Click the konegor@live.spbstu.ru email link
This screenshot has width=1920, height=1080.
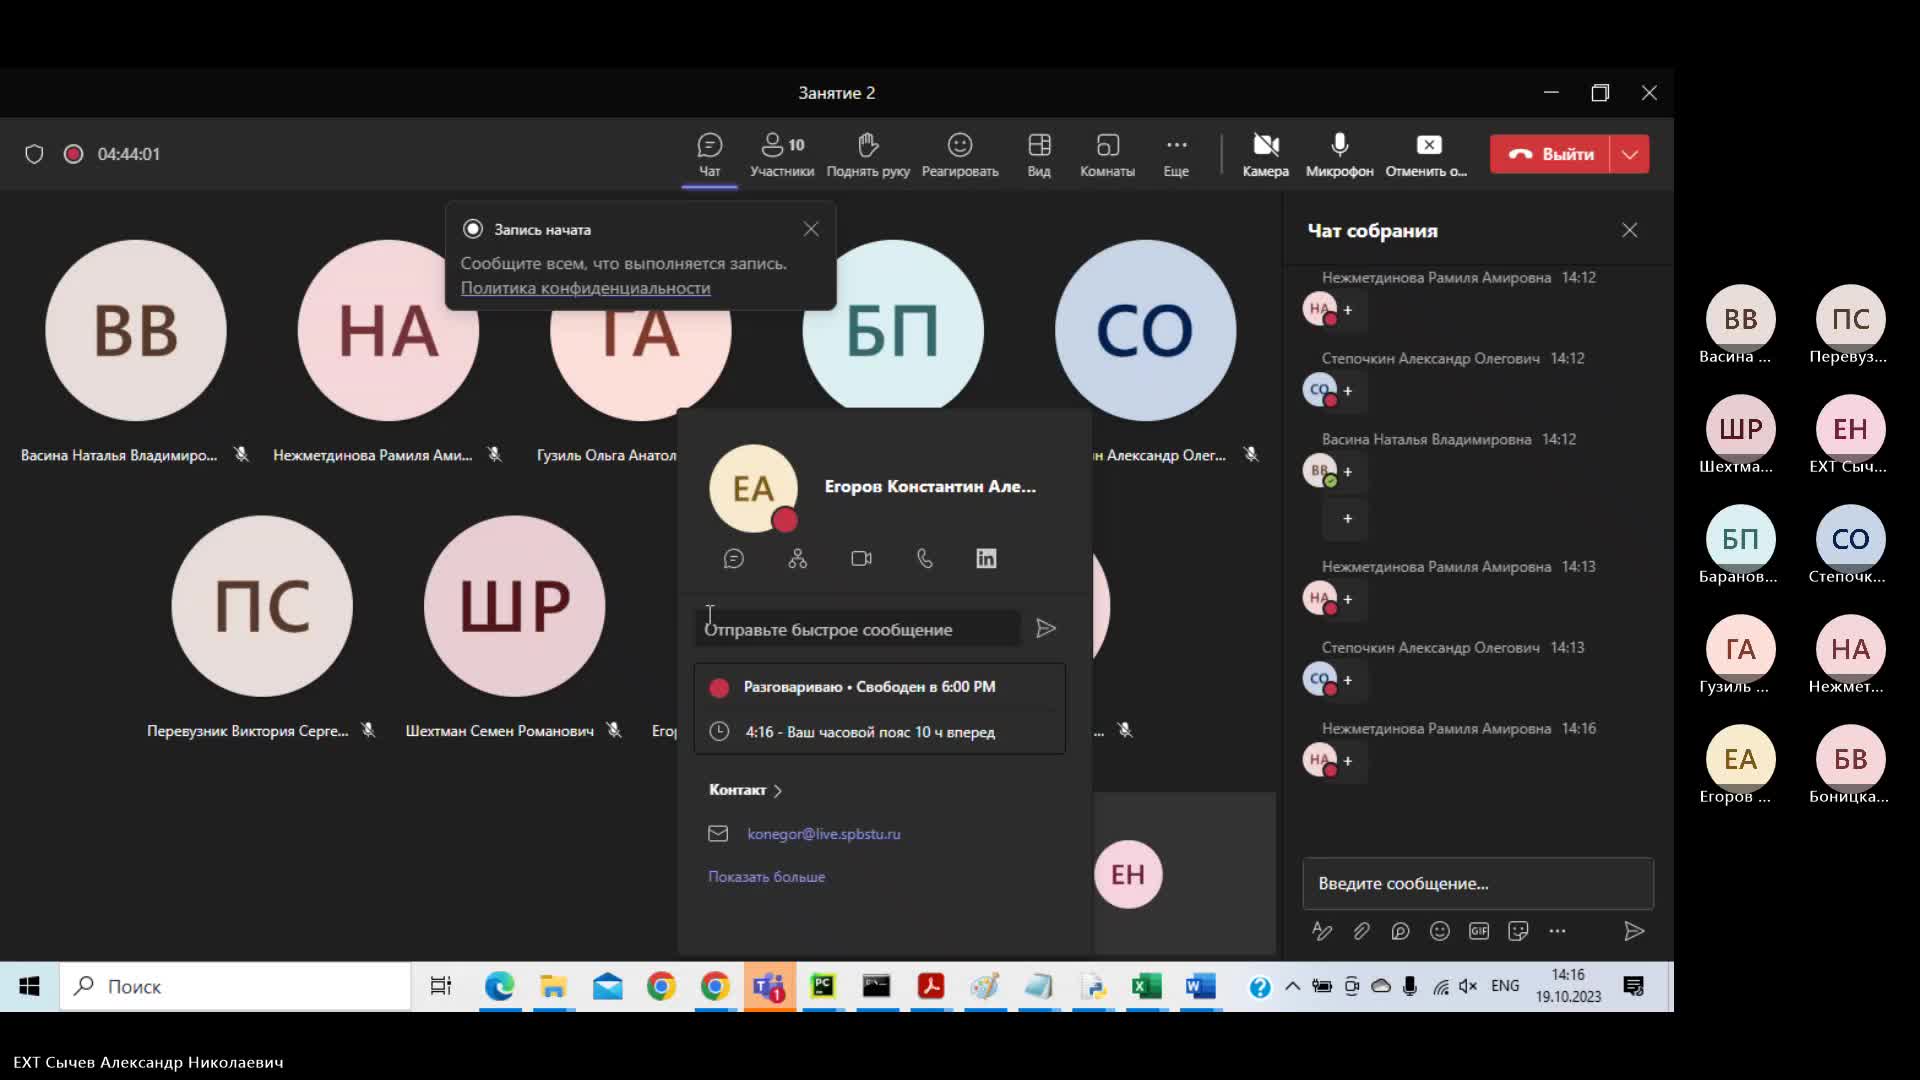click(x=824, y=834)
